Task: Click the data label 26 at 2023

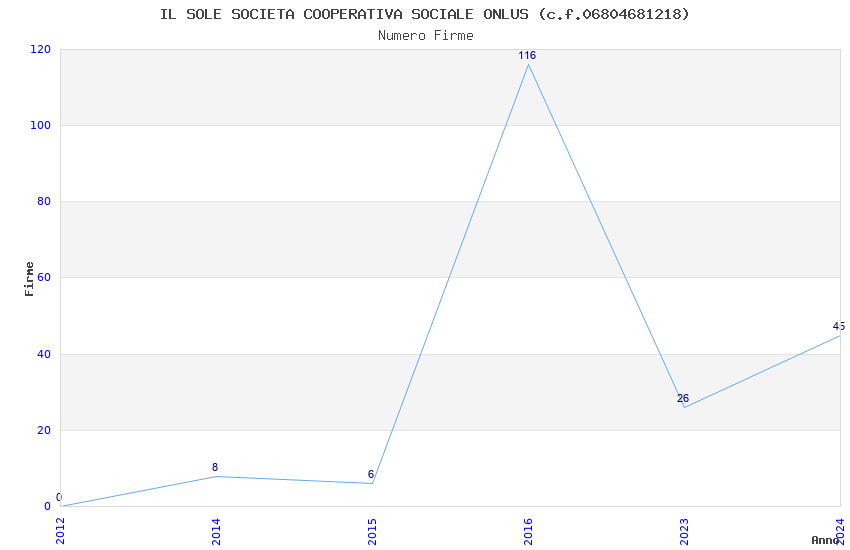Action: pyautogui.click(x=682, y=398)
